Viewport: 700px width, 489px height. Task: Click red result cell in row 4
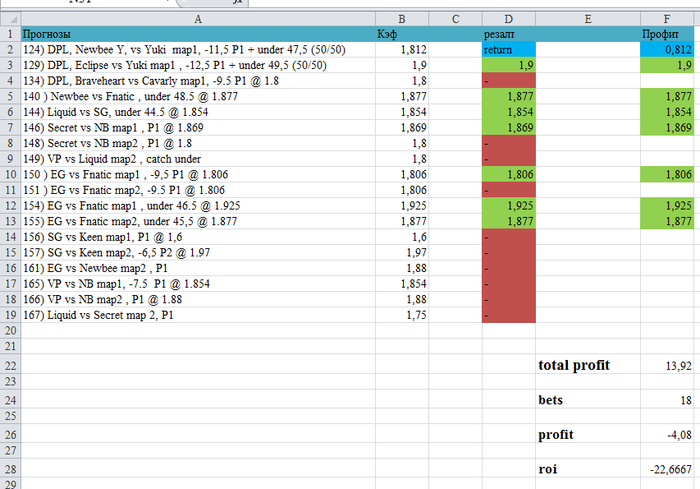click(x=508, y=81)
